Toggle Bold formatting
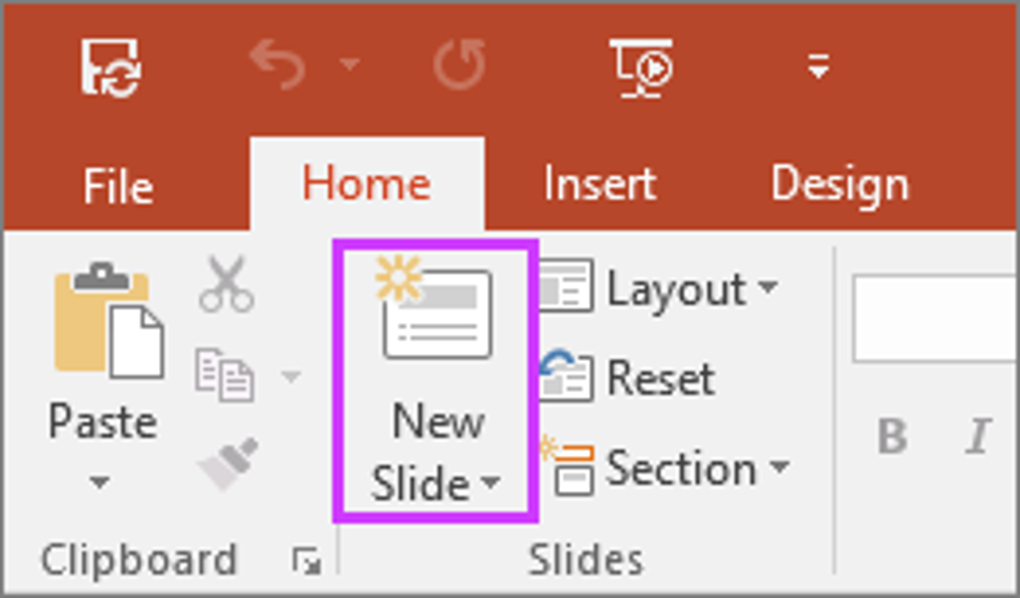This screenshot has height=598, width=1020. coord(892,437)
